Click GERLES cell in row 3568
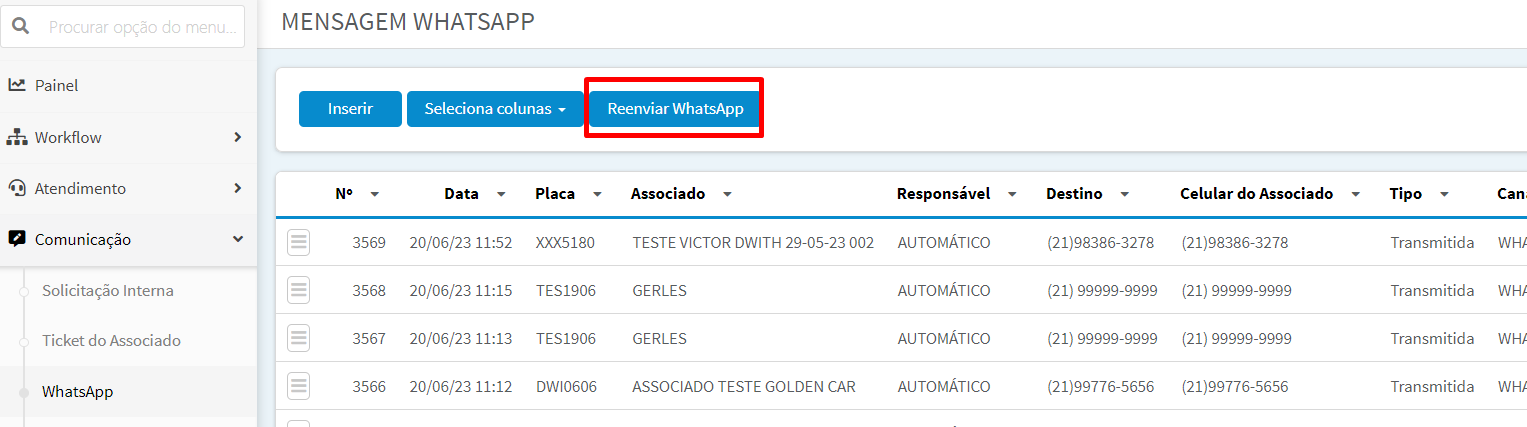1527x427 pixels. click(659, 290)
